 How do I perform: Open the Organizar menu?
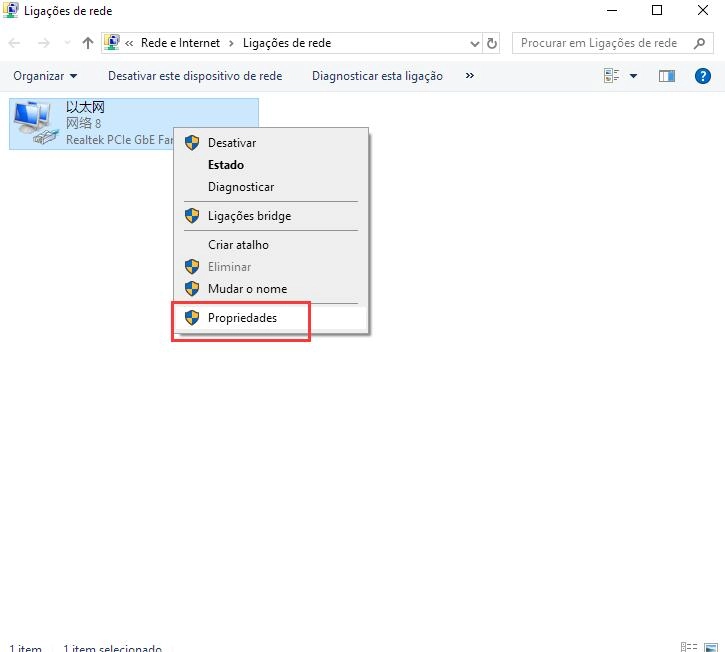[x=45, y=76]
